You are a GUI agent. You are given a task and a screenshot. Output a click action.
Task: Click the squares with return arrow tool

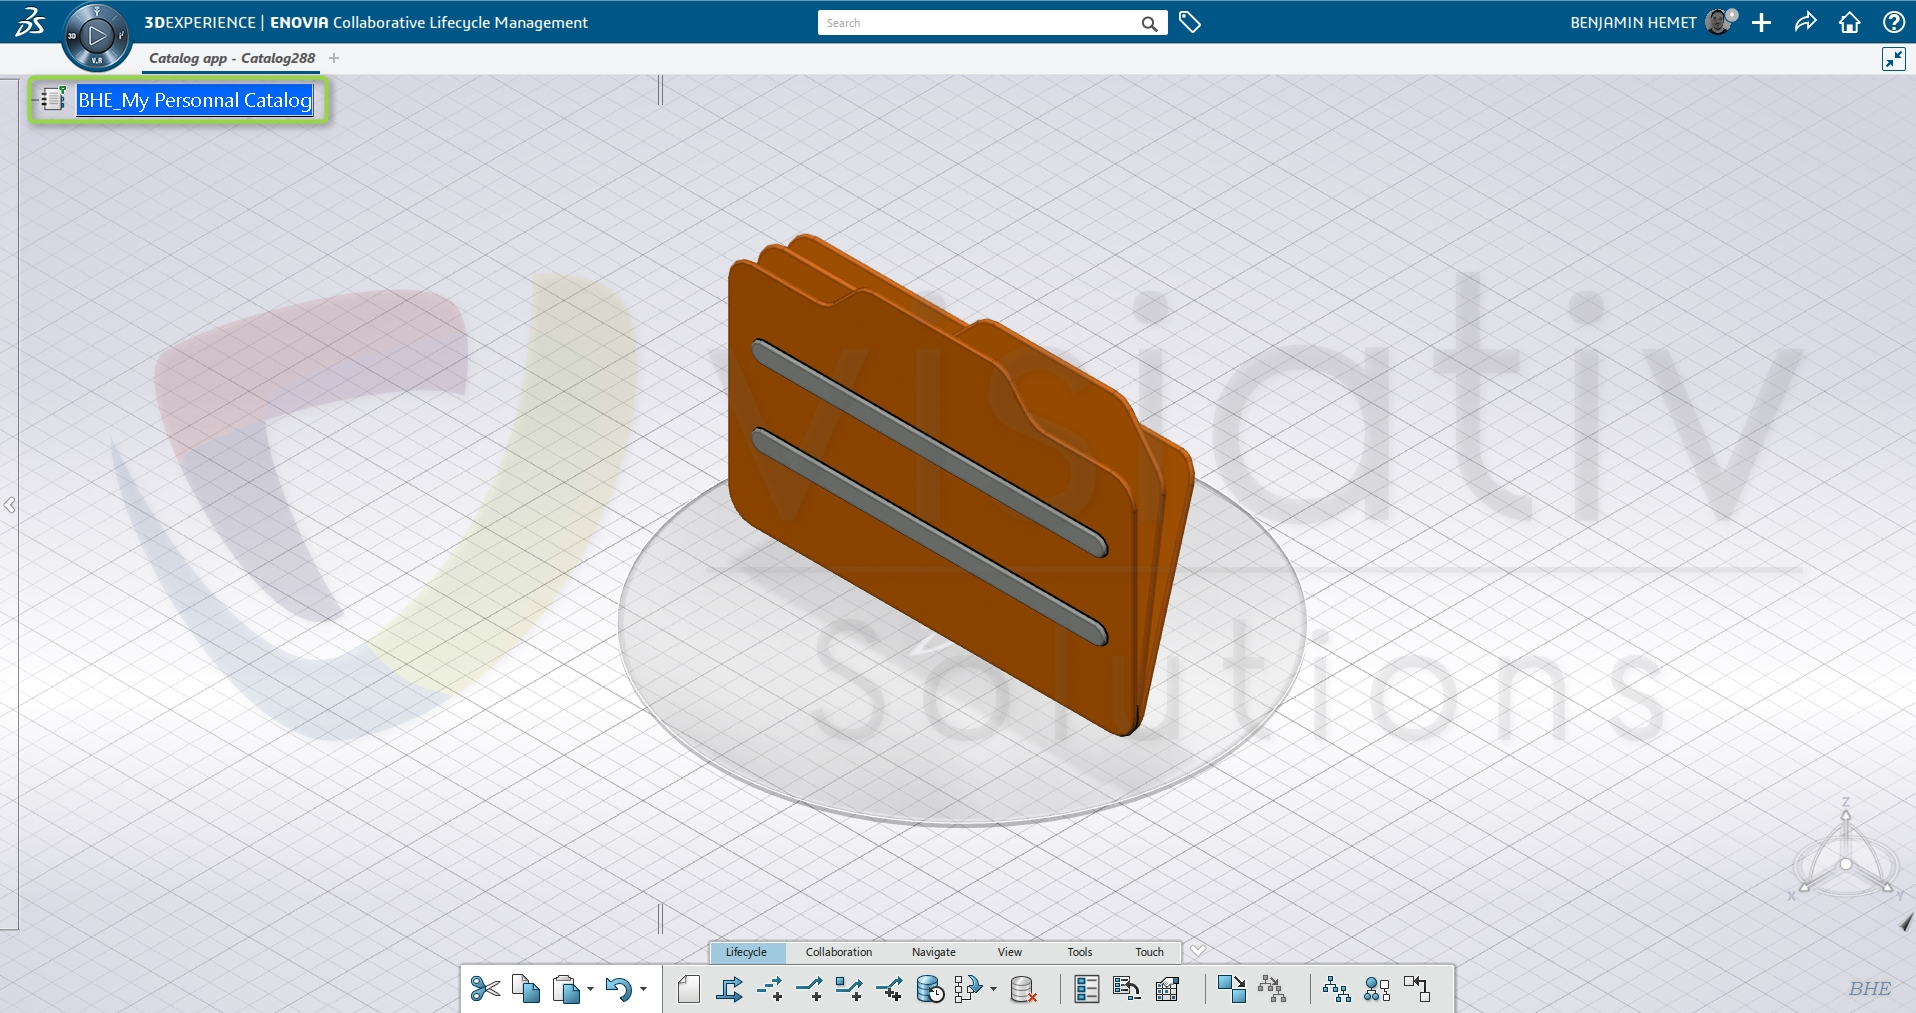(x=1417, y=989)
